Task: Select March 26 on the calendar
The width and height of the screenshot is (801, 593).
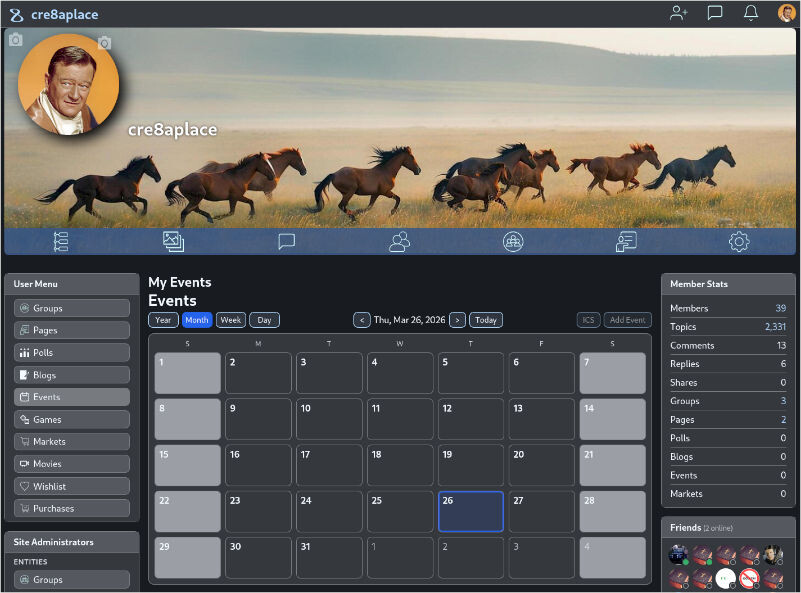Action: pyautogui.click(x=471, y=511)
